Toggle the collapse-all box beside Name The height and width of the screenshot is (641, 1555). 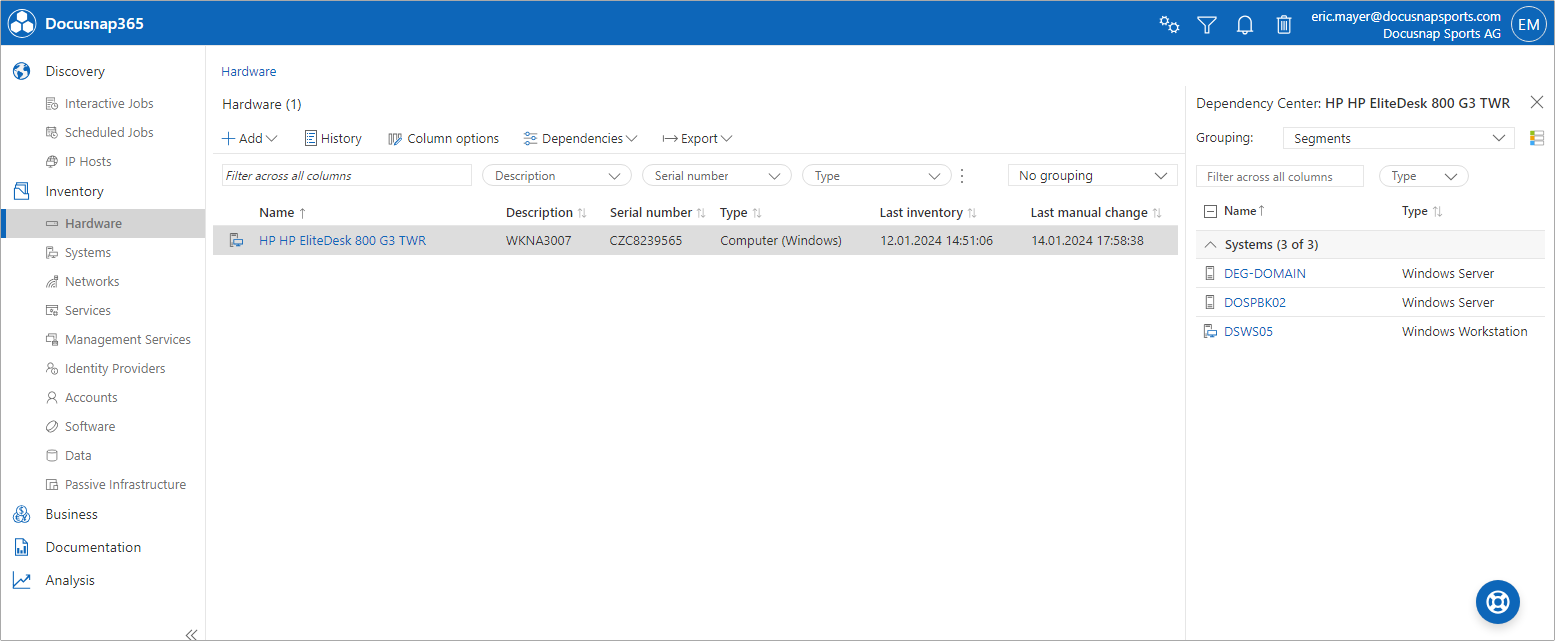pos(1210,211)
